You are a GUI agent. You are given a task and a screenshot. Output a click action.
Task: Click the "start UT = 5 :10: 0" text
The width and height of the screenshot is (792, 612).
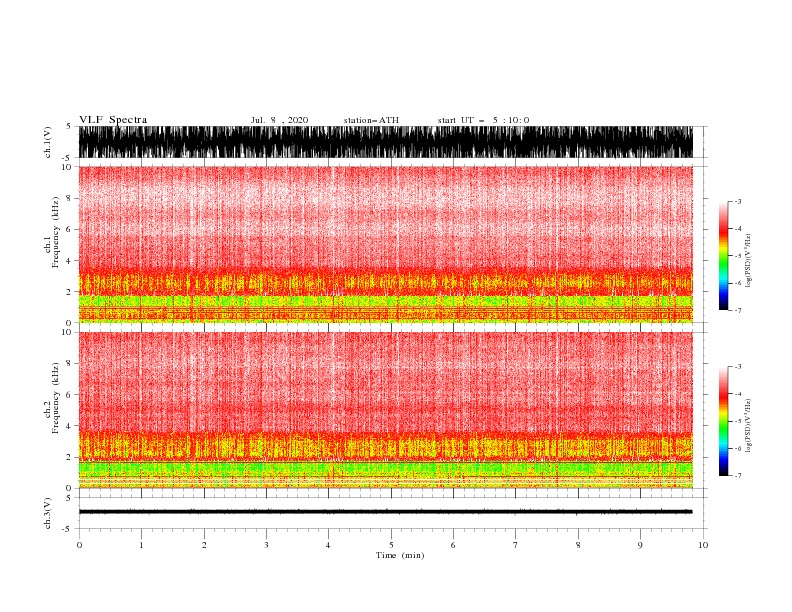tap(483, 120)
